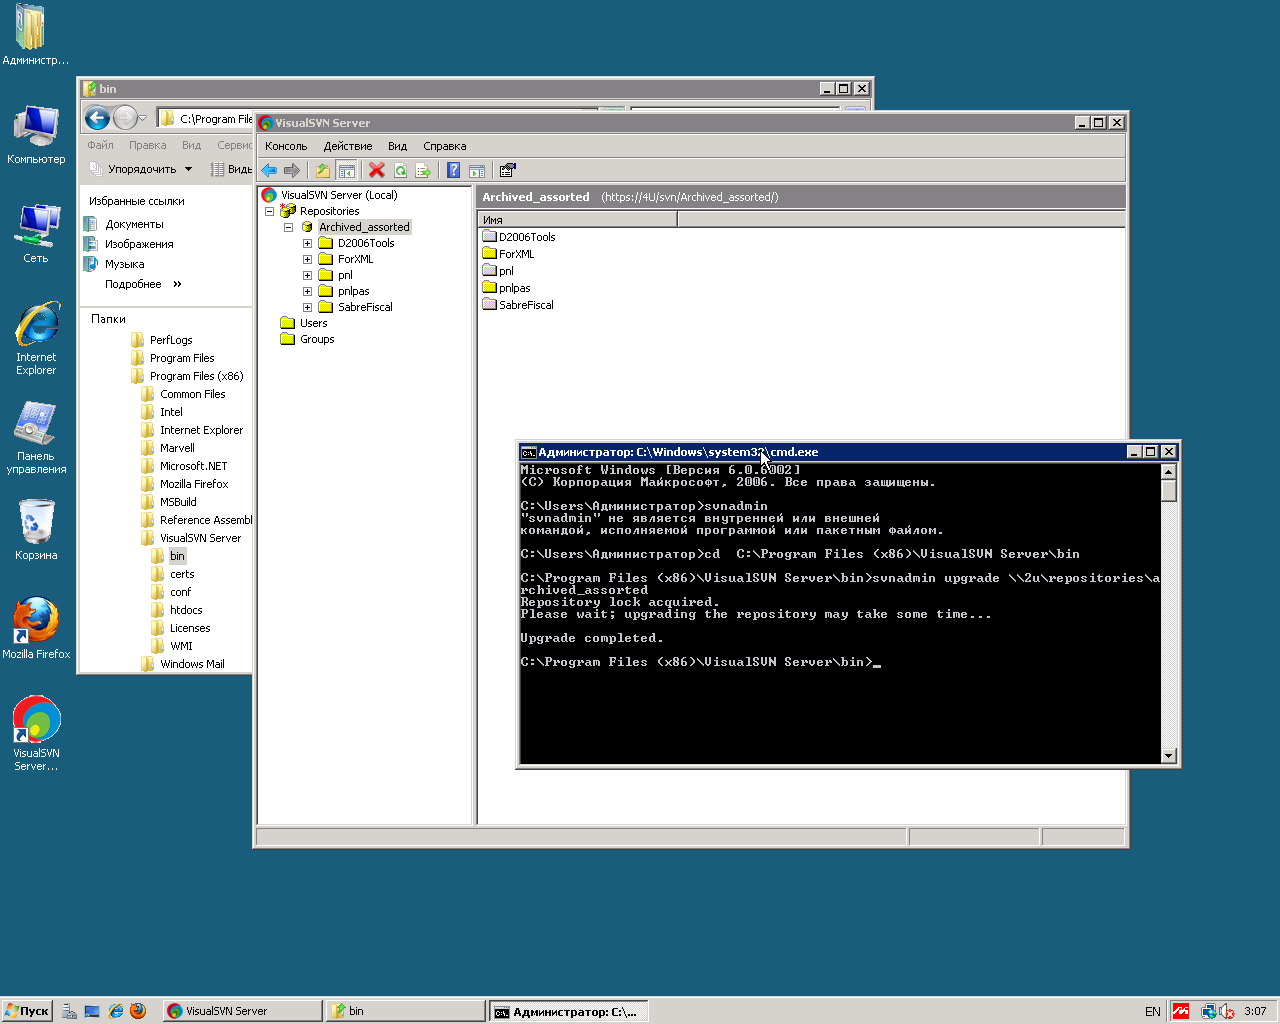
Task: Open the Справка menu
Action: click(444, 146)
